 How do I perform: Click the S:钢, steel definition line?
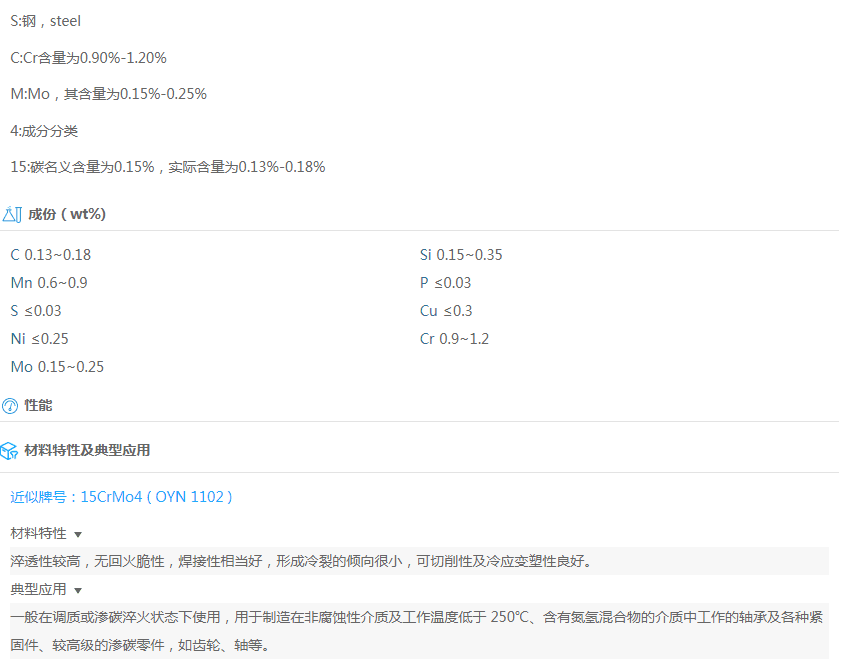(x=46, y=21)
